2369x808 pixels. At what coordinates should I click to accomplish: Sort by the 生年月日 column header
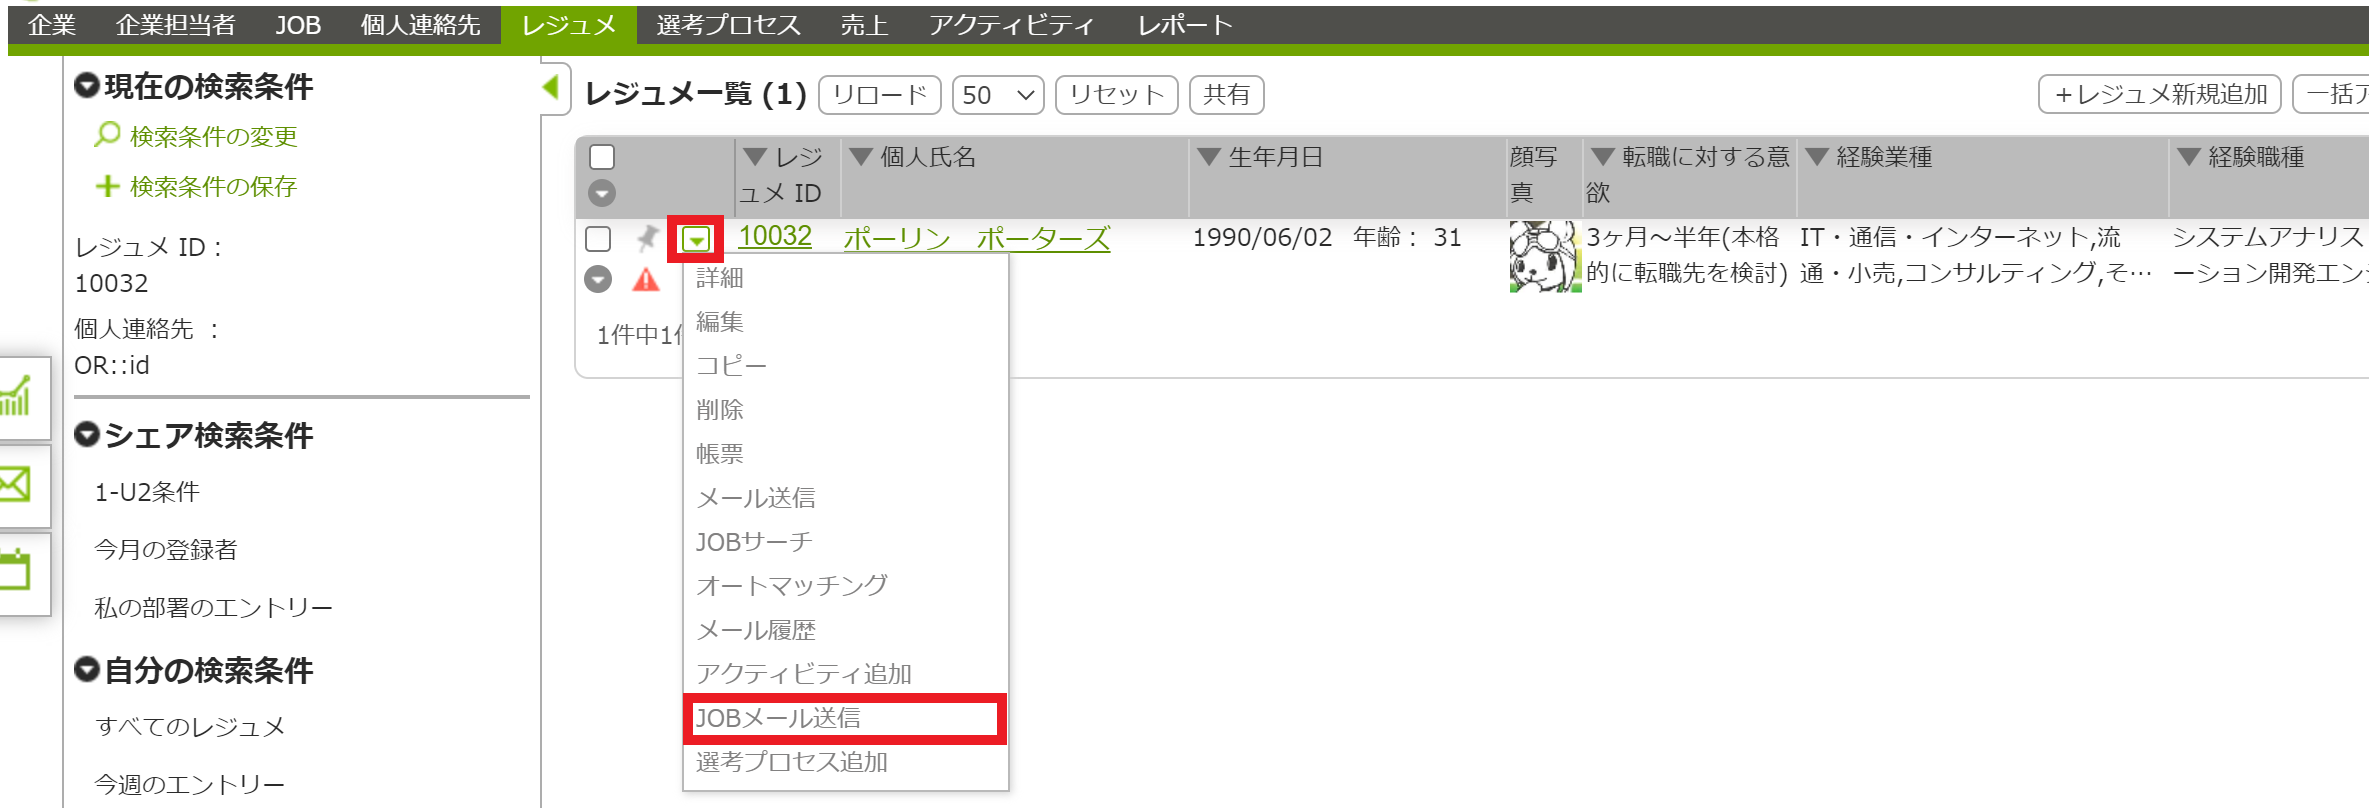click(x=1274, y=157)
